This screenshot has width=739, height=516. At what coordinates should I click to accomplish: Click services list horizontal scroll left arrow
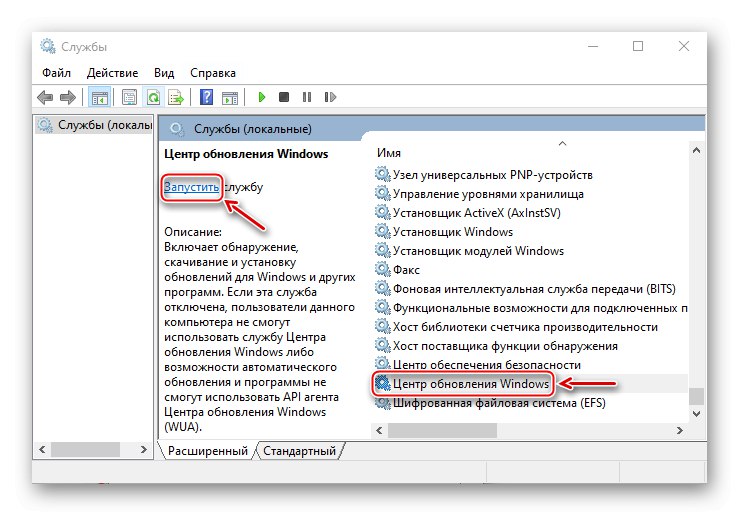(379, 430)
